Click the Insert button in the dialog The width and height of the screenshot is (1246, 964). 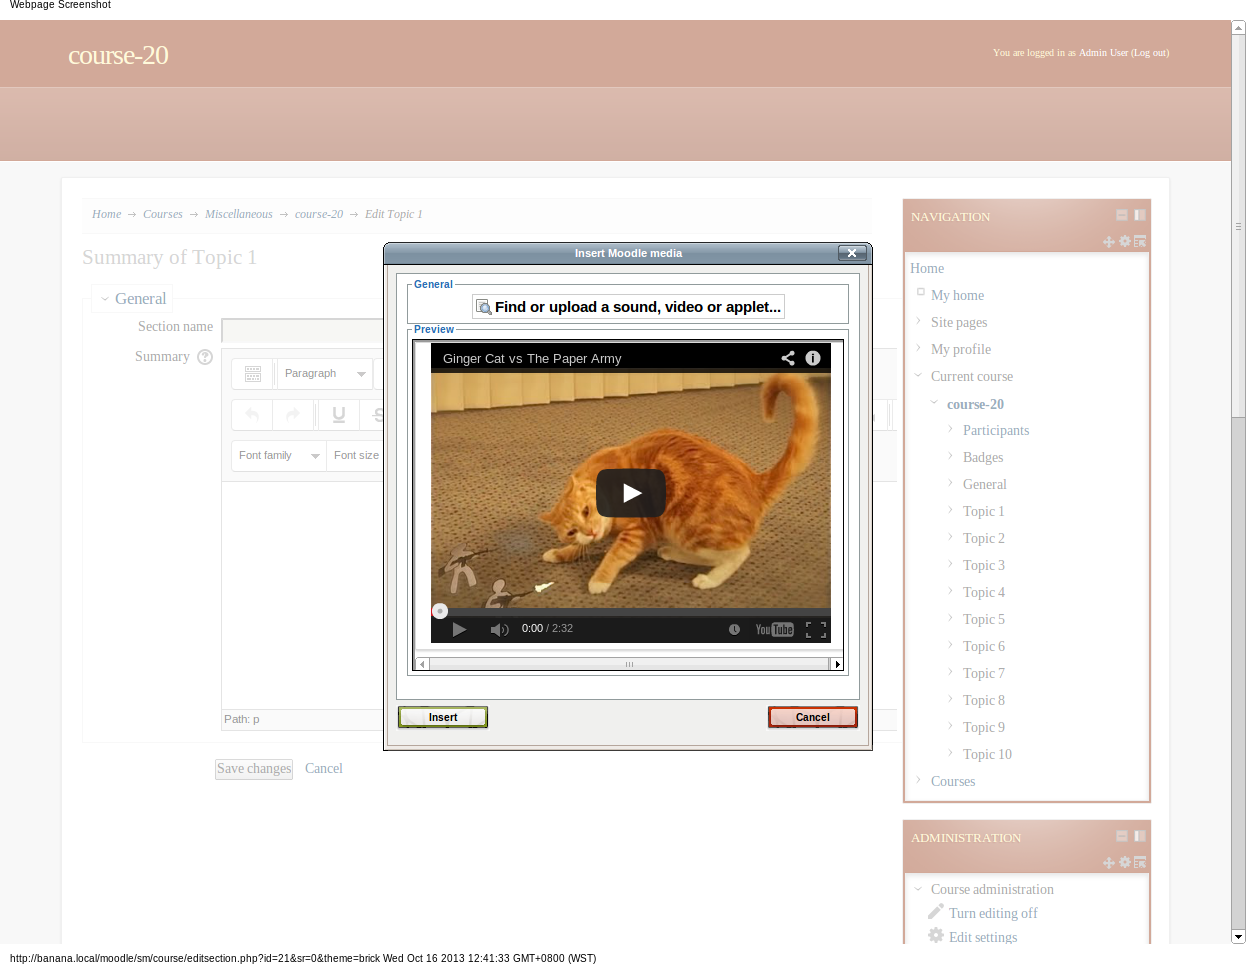443,717
